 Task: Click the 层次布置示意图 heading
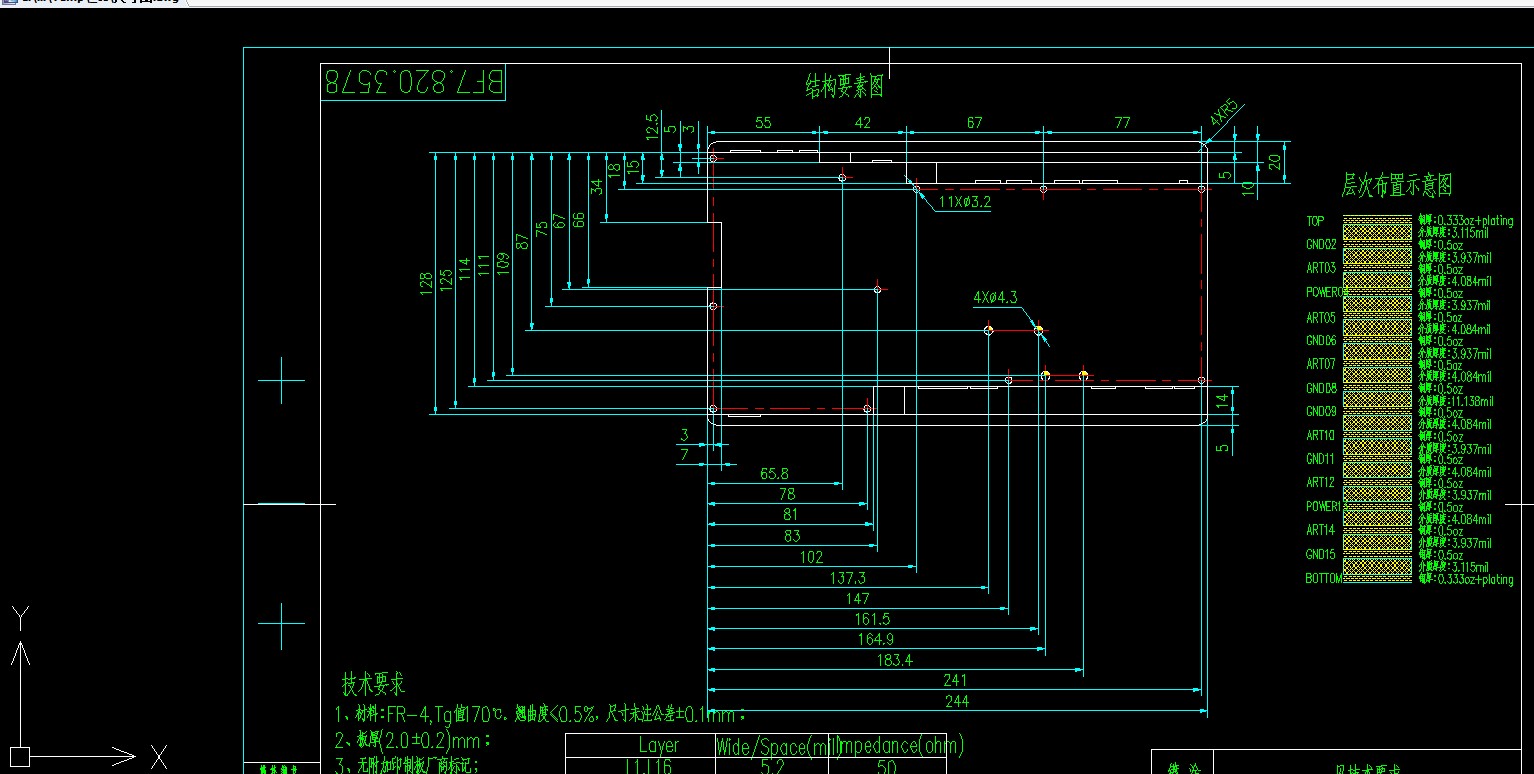point(1396,185)
